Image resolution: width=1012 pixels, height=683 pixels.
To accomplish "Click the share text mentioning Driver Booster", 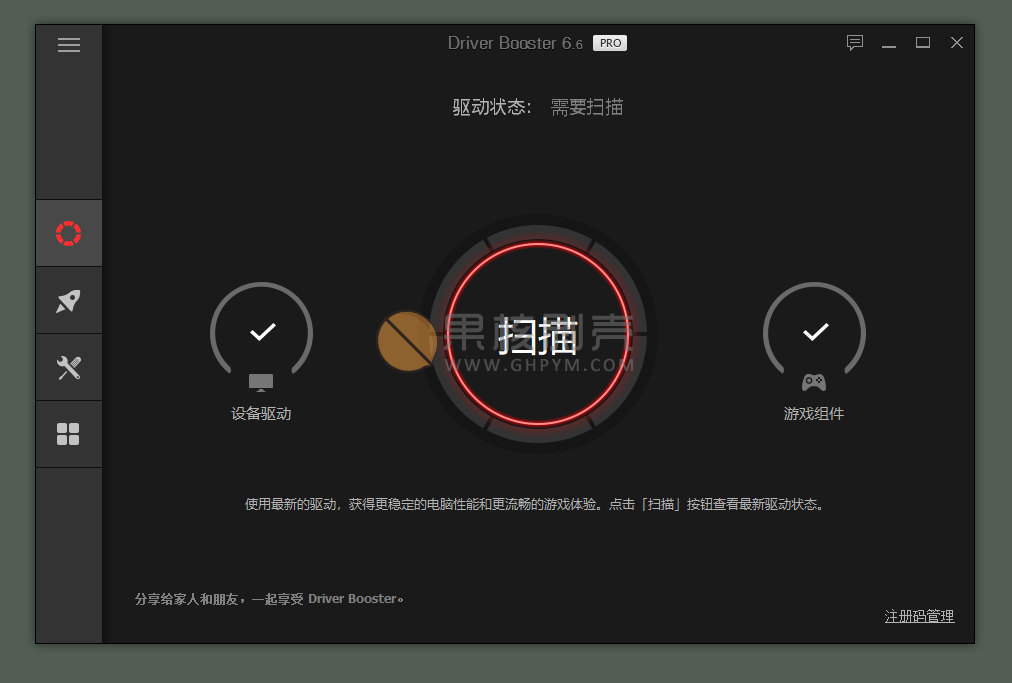I will point(269,599).
